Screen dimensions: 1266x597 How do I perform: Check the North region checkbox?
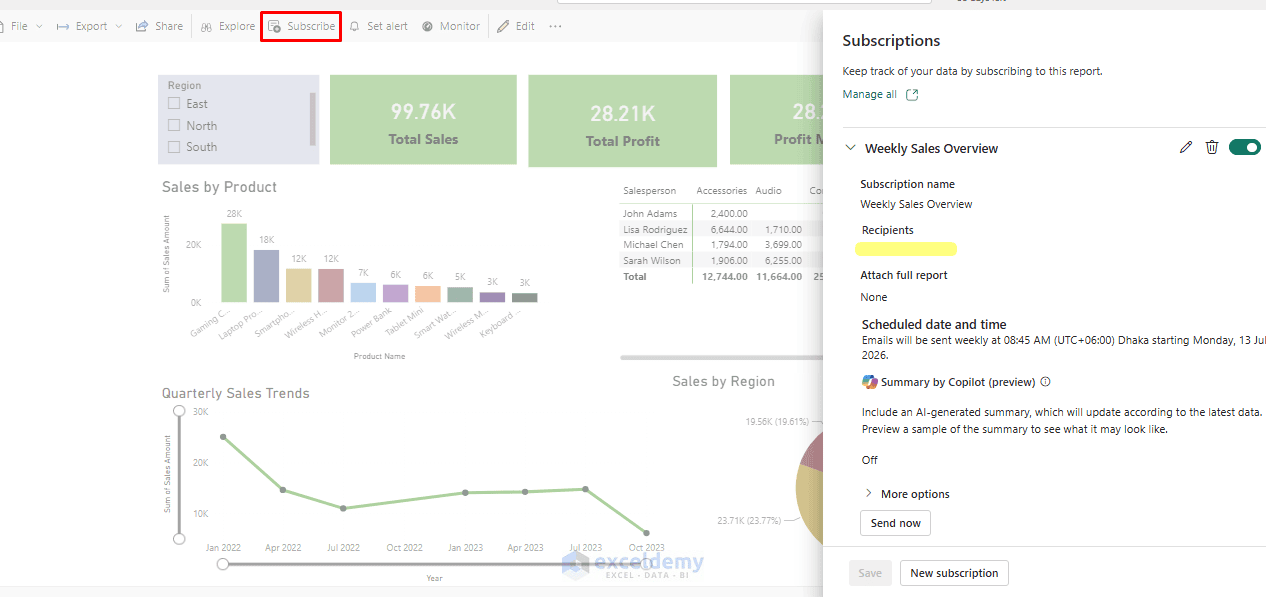[x=174, y=125]
